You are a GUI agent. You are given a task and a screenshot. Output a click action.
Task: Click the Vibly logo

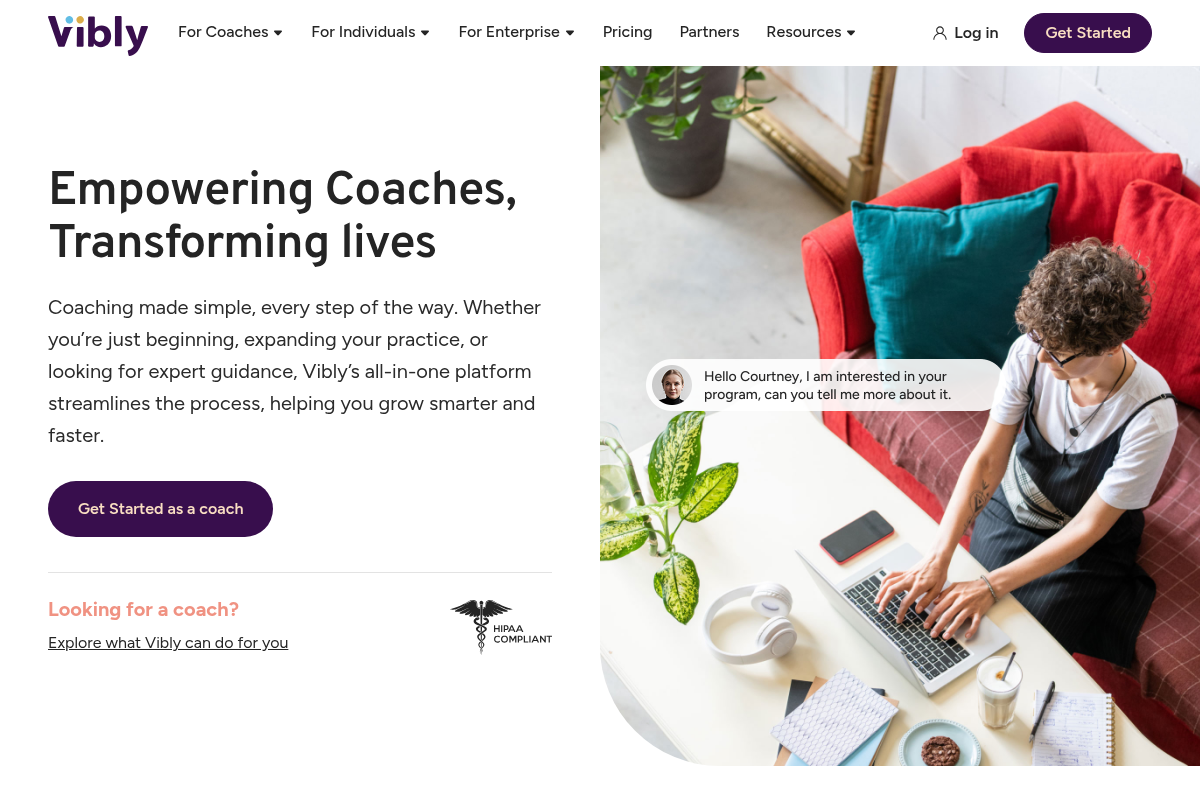pyautogui.click(x=98, y=33)
